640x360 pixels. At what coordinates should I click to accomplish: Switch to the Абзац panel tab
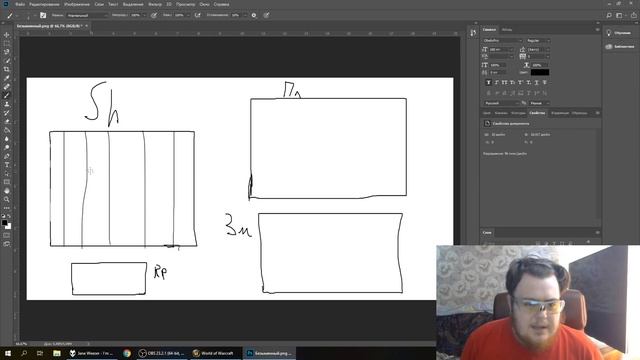point(507,30)
